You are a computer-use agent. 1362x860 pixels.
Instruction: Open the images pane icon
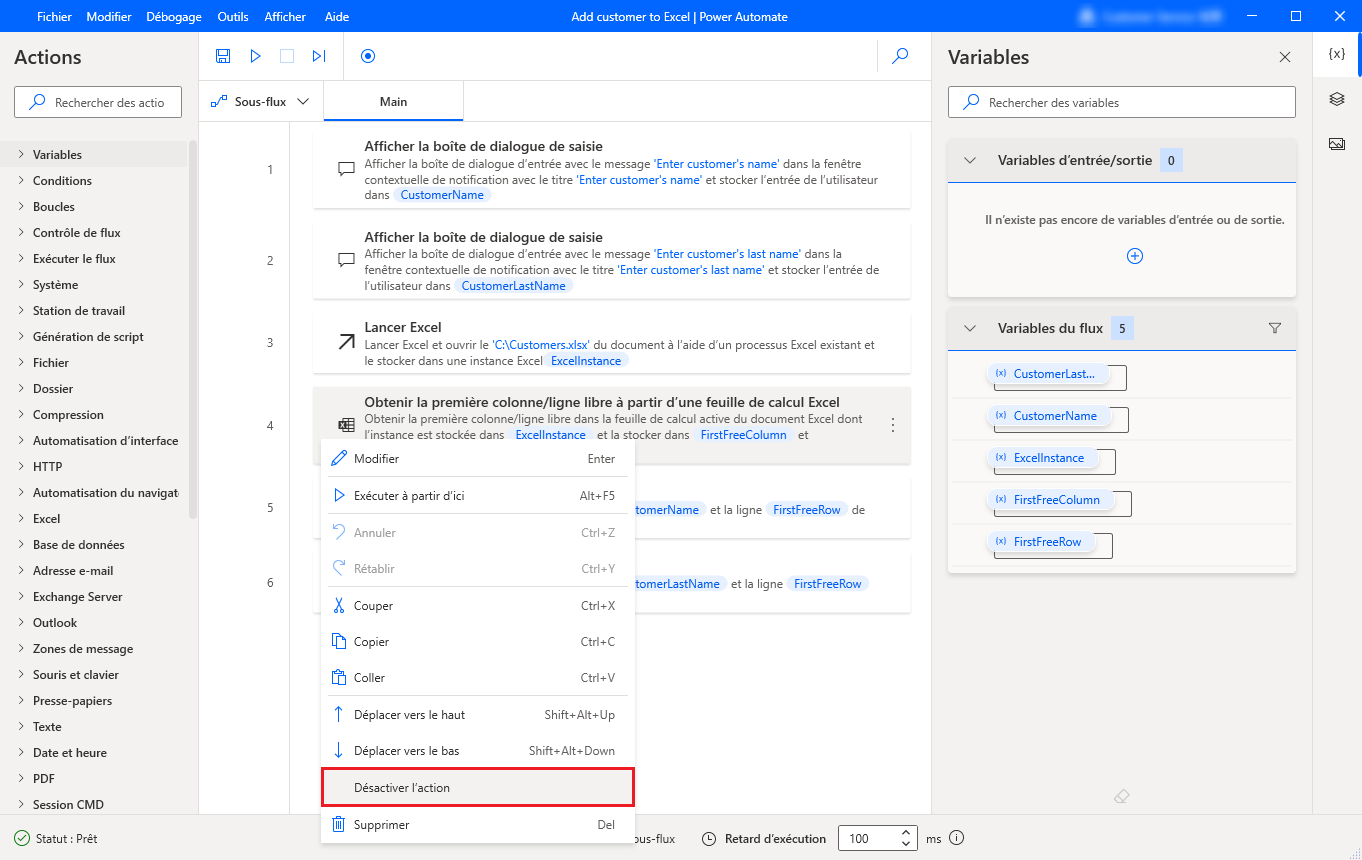[x=1336, y=144]
